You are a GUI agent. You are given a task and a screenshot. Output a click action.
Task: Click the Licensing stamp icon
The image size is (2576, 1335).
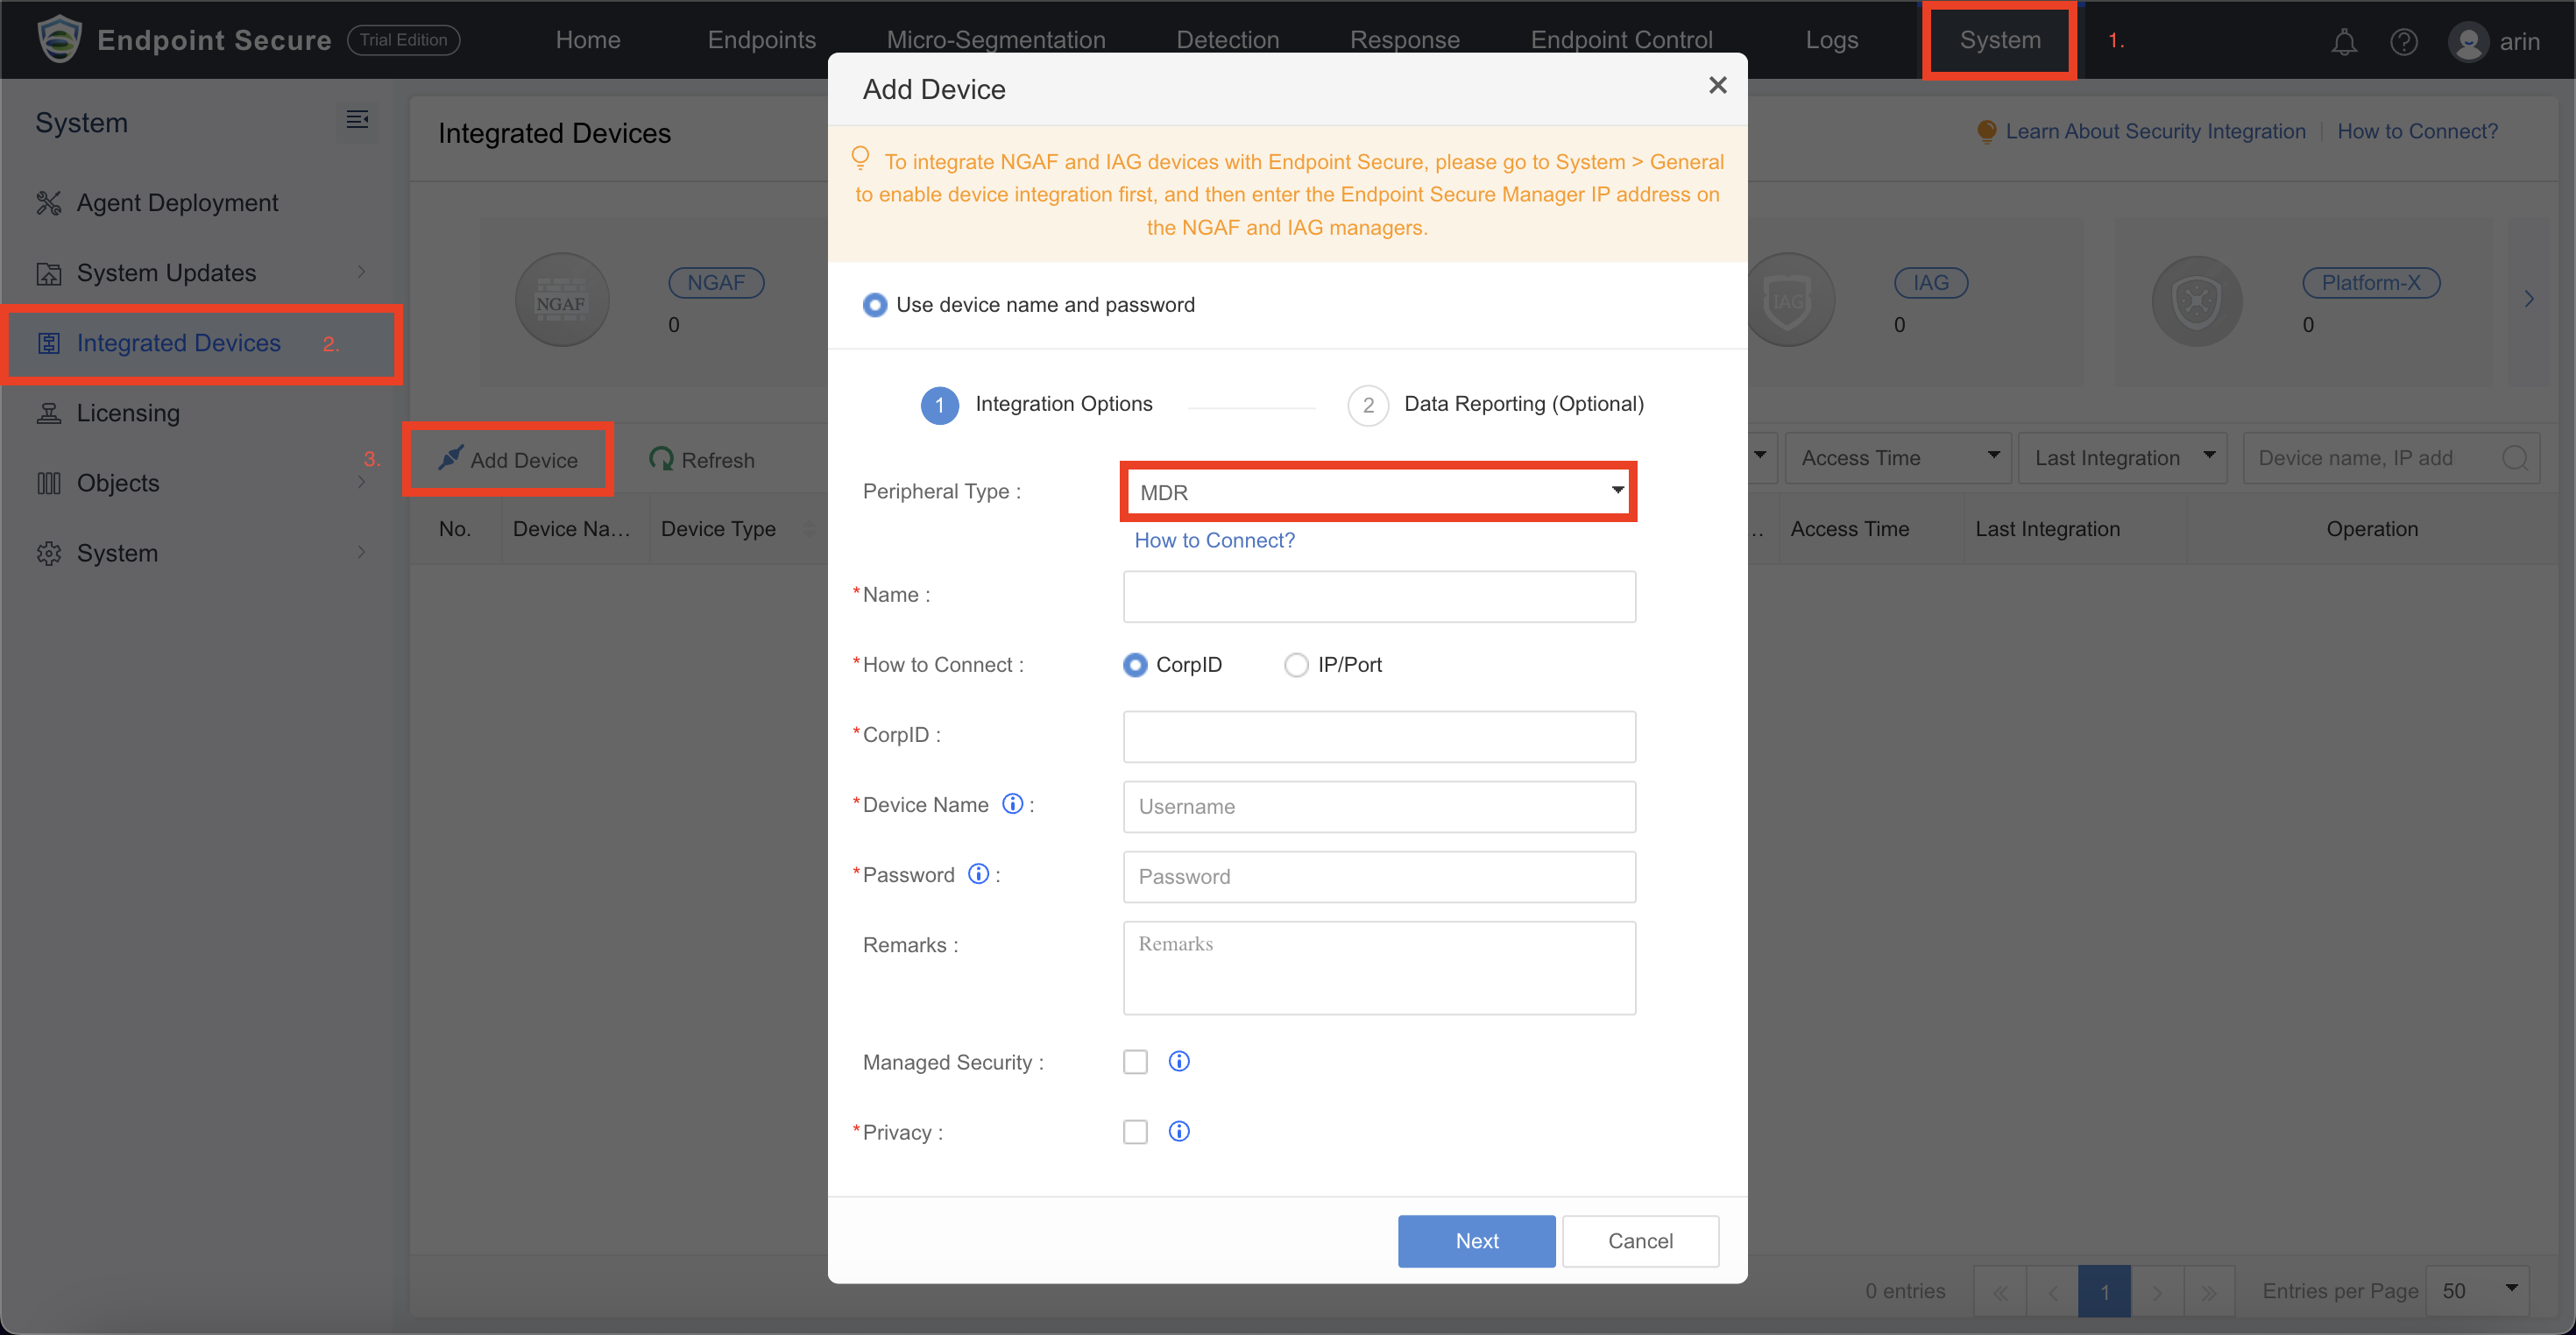coord(48,413)
